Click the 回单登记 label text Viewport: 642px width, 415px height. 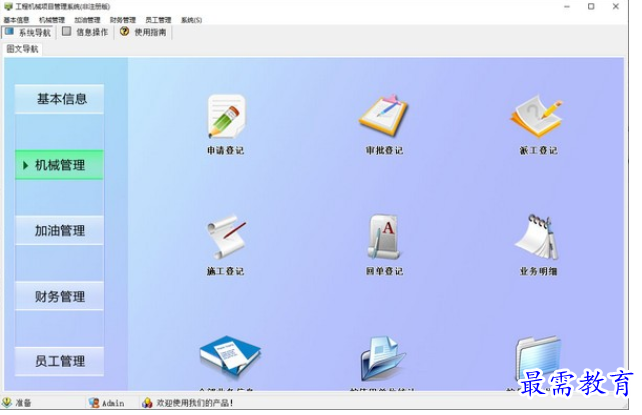(x=384, y=271)
